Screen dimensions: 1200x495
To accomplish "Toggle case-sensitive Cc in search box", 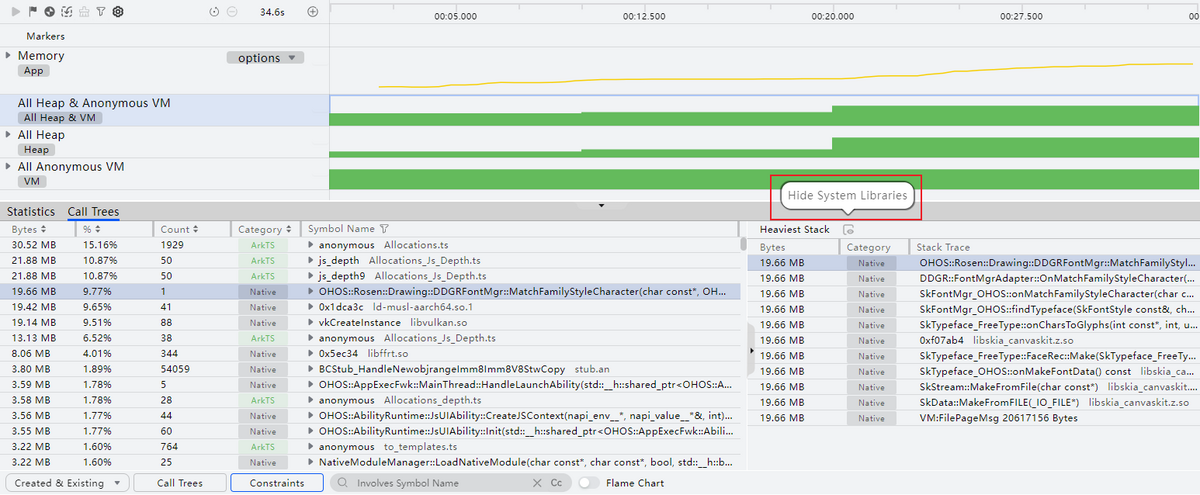I will click(556, 483).
